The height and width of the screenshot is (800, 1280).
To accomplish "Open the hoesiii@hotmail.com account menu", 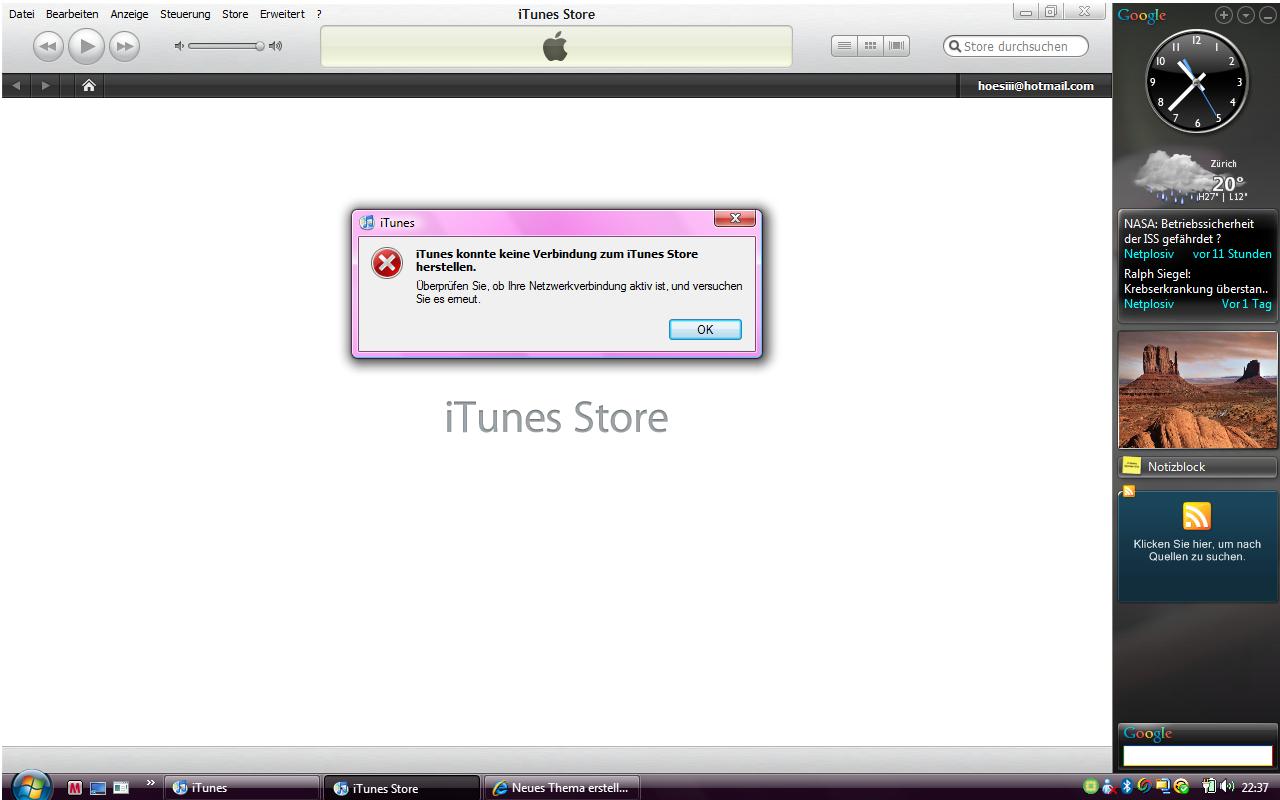I will pos(1036,86).
